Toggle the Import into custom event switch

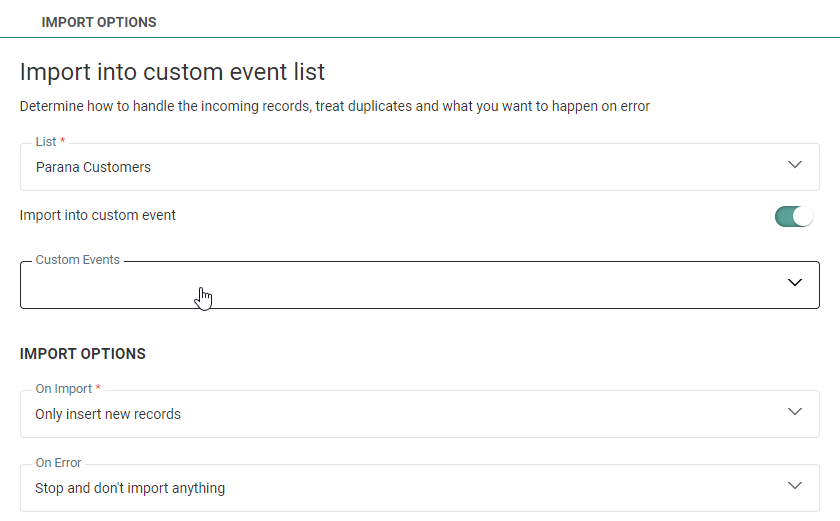point(794,216)
